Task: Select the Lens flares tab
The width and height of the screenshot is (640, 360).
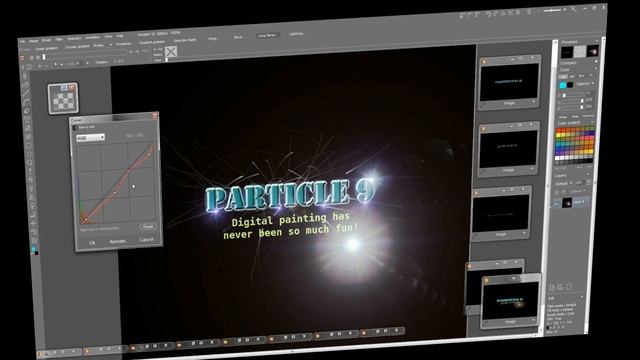Action: (x=267, y=36)
